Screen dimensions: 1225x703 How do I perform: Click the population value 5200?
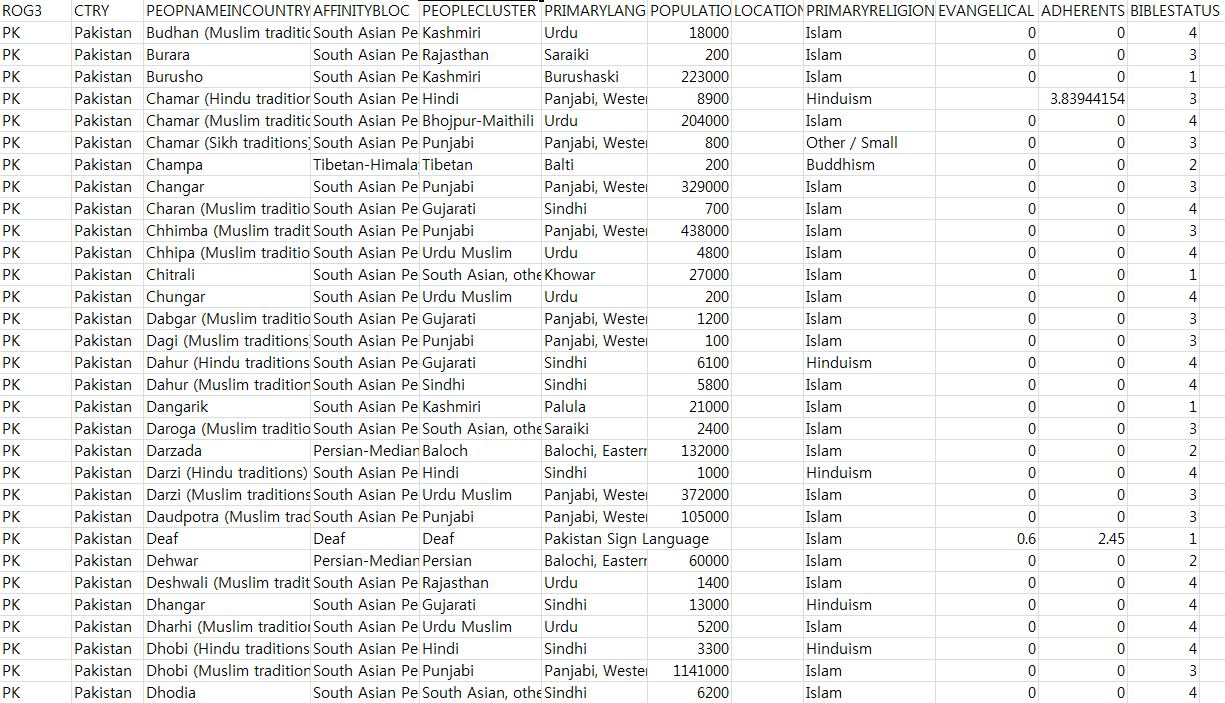tap(689, 627)
